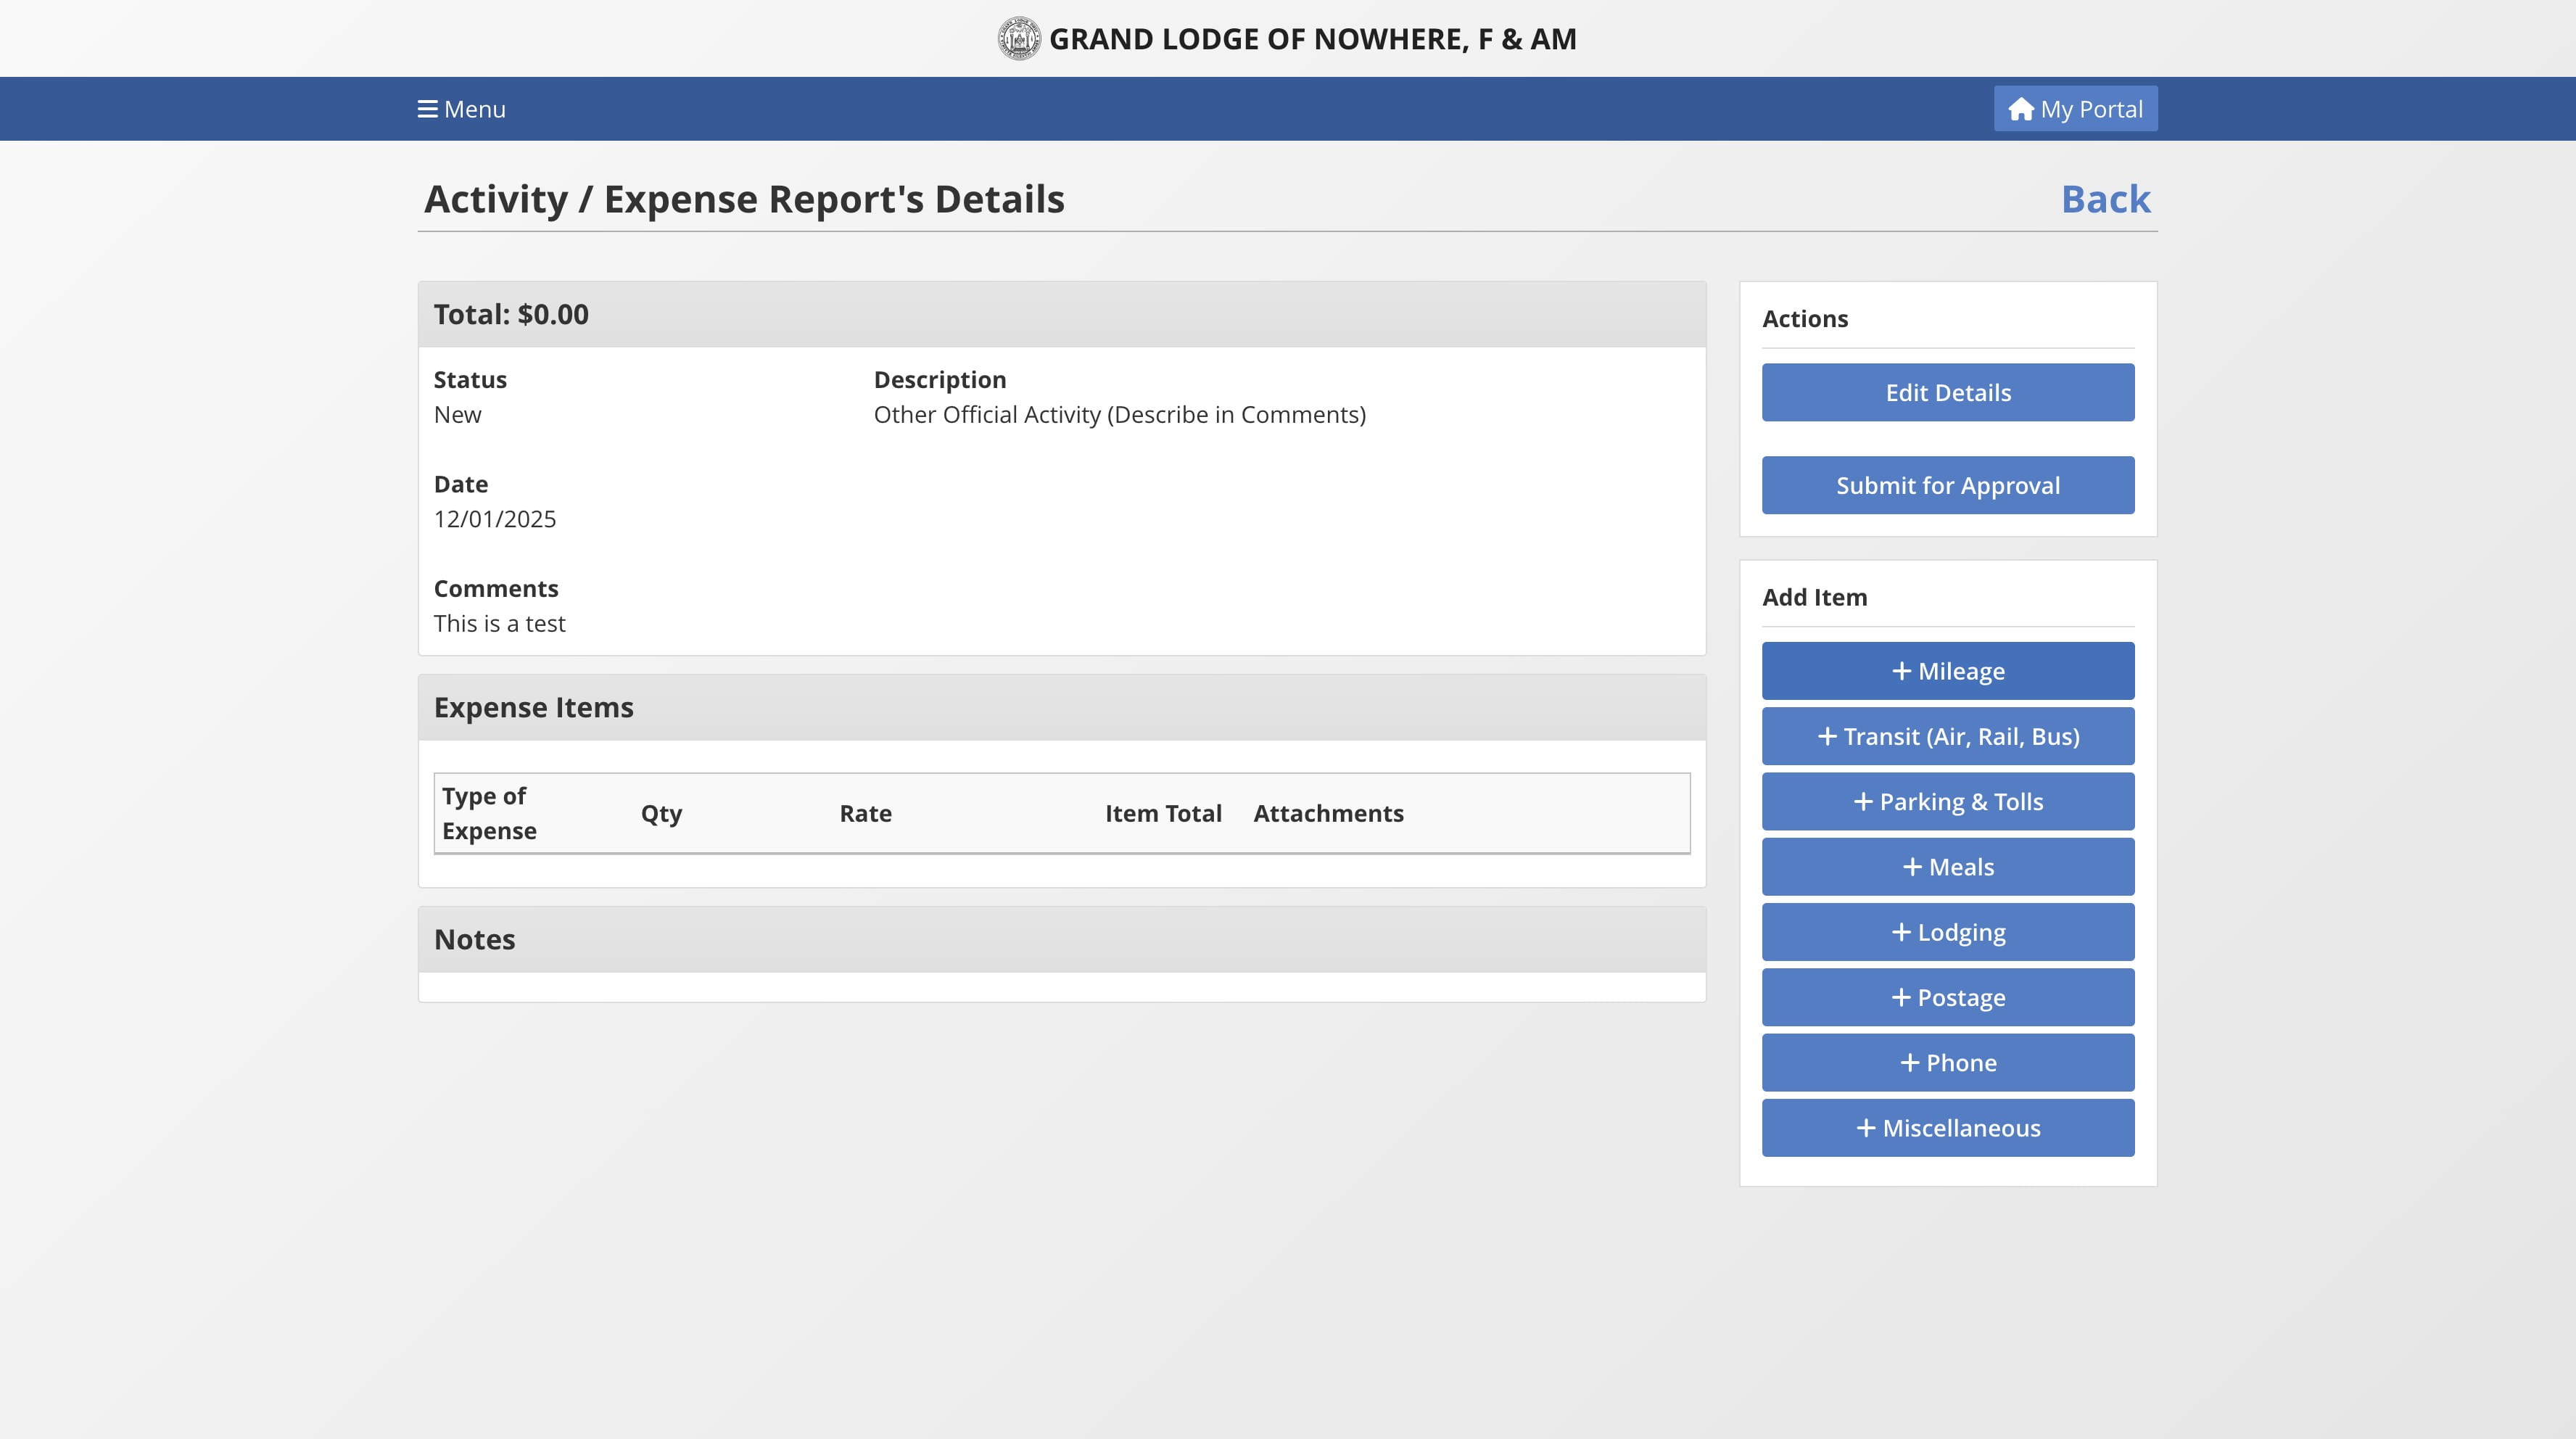Click the Expense Items section header
Image resolution: width=2576 pixels, height=1439 pixels.
tap(1062, 707)
